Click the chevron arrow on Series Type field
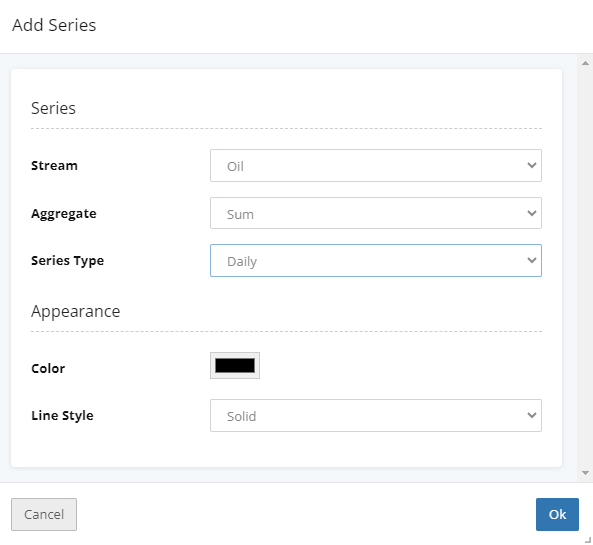This screenshot has height=545, width=593. pos(532,261)
